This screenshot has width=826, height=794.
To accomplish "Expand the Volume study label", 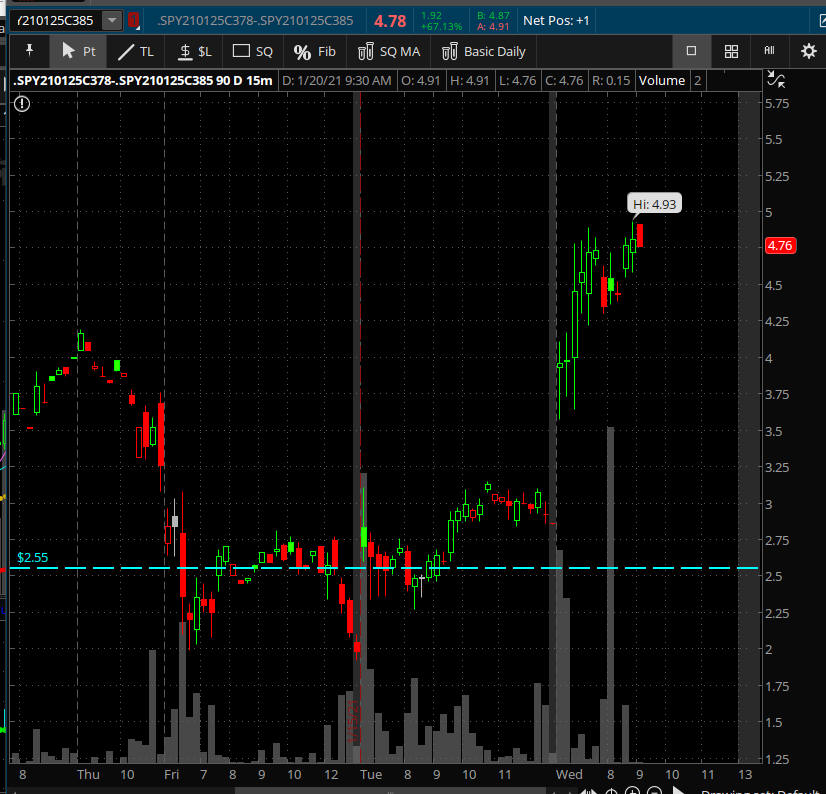I will click(661, 80).
